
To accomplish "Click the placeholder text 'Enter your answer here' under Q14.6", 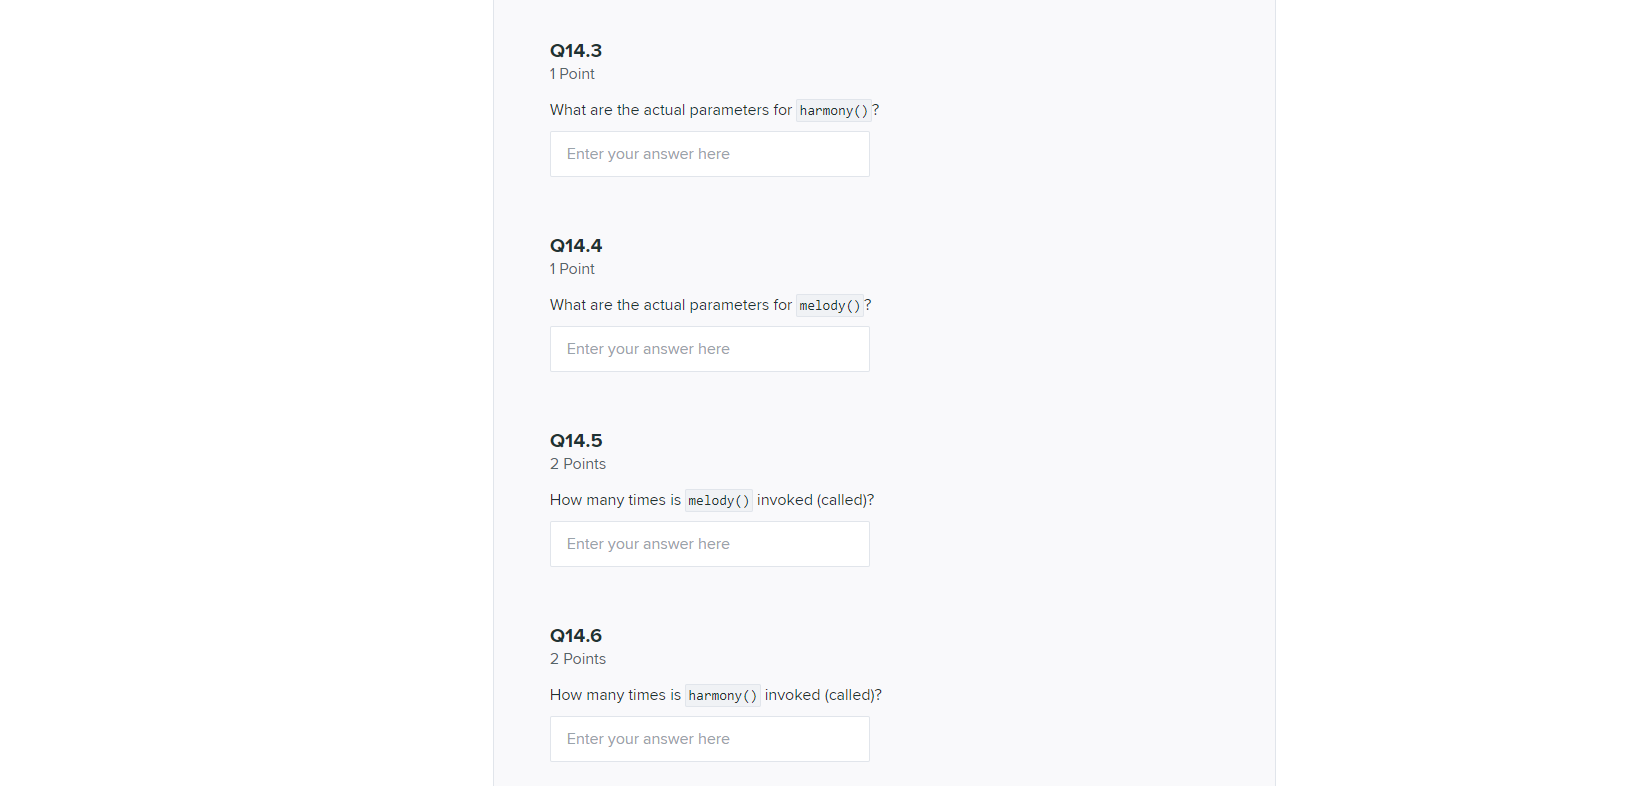I will (647, 738).
